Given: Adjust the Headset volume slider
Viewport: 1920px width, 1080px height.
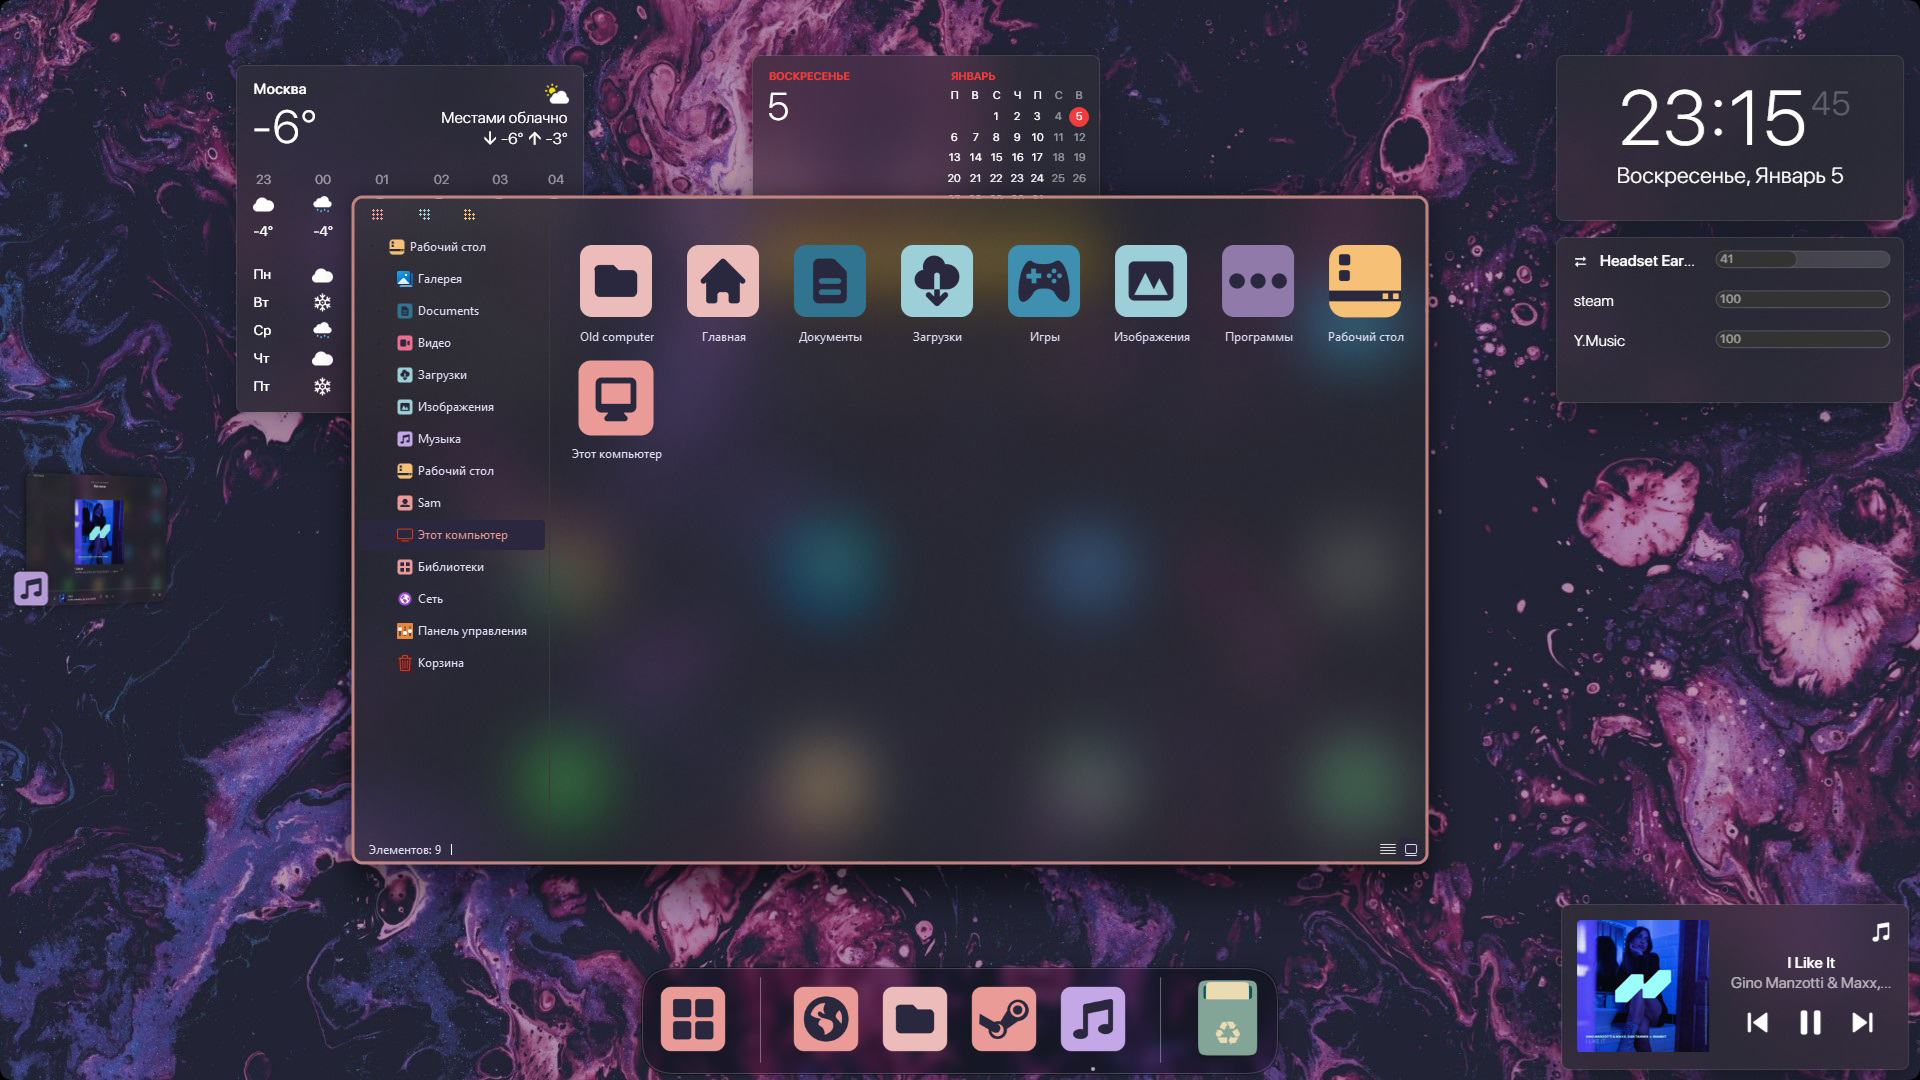Looking at the screenshot, I should 1802,259.
